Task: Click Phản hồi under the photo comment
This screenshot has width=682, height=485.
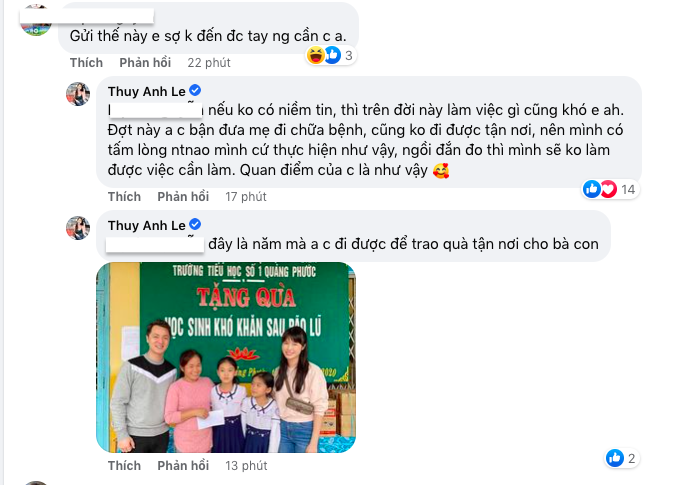Action: [183, 465]
